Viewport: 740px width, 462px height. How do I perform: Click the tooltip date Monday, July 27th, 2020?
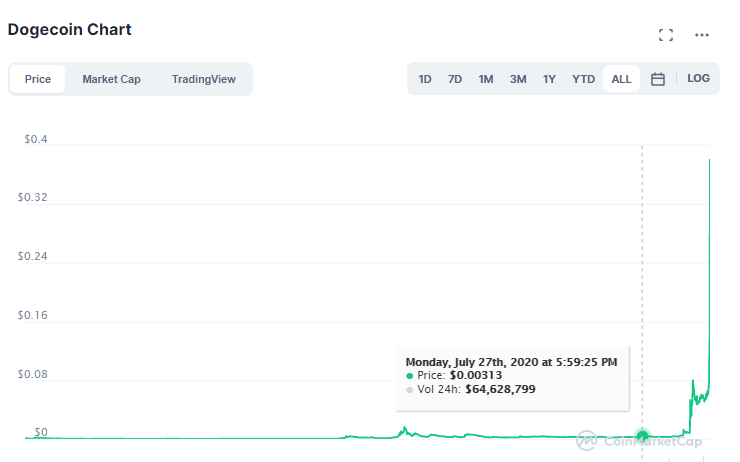point(472,362)
